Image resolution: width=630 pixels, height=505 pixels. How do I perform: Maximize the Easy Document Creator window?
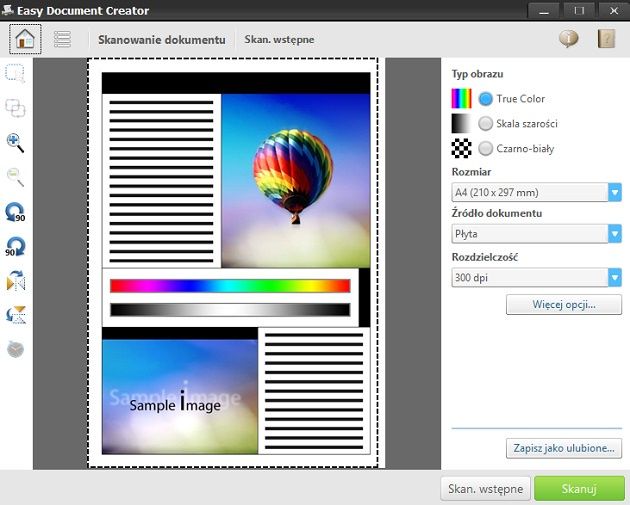(579, 10)
